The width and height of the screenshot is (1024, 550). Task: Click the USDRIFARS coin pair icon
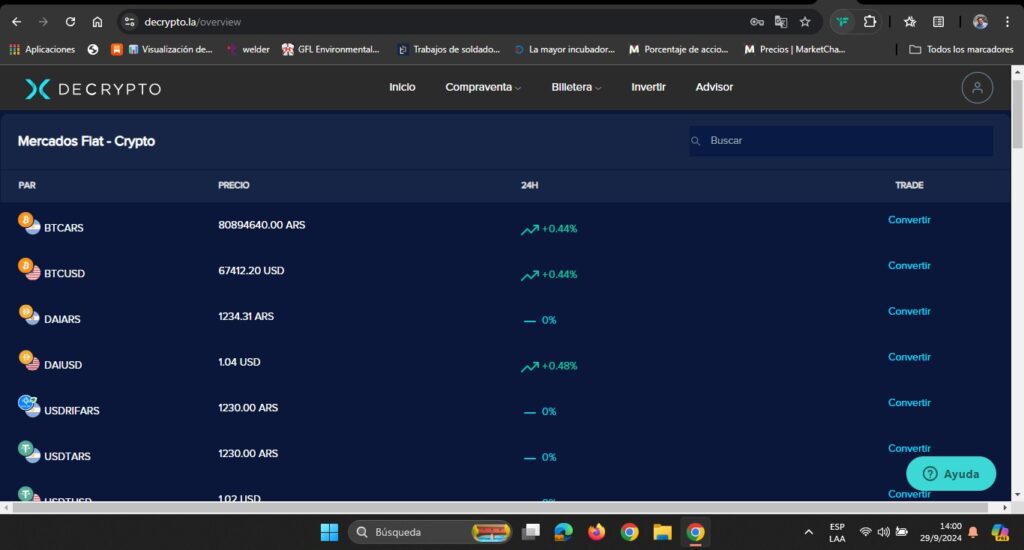tap(29, 406)
